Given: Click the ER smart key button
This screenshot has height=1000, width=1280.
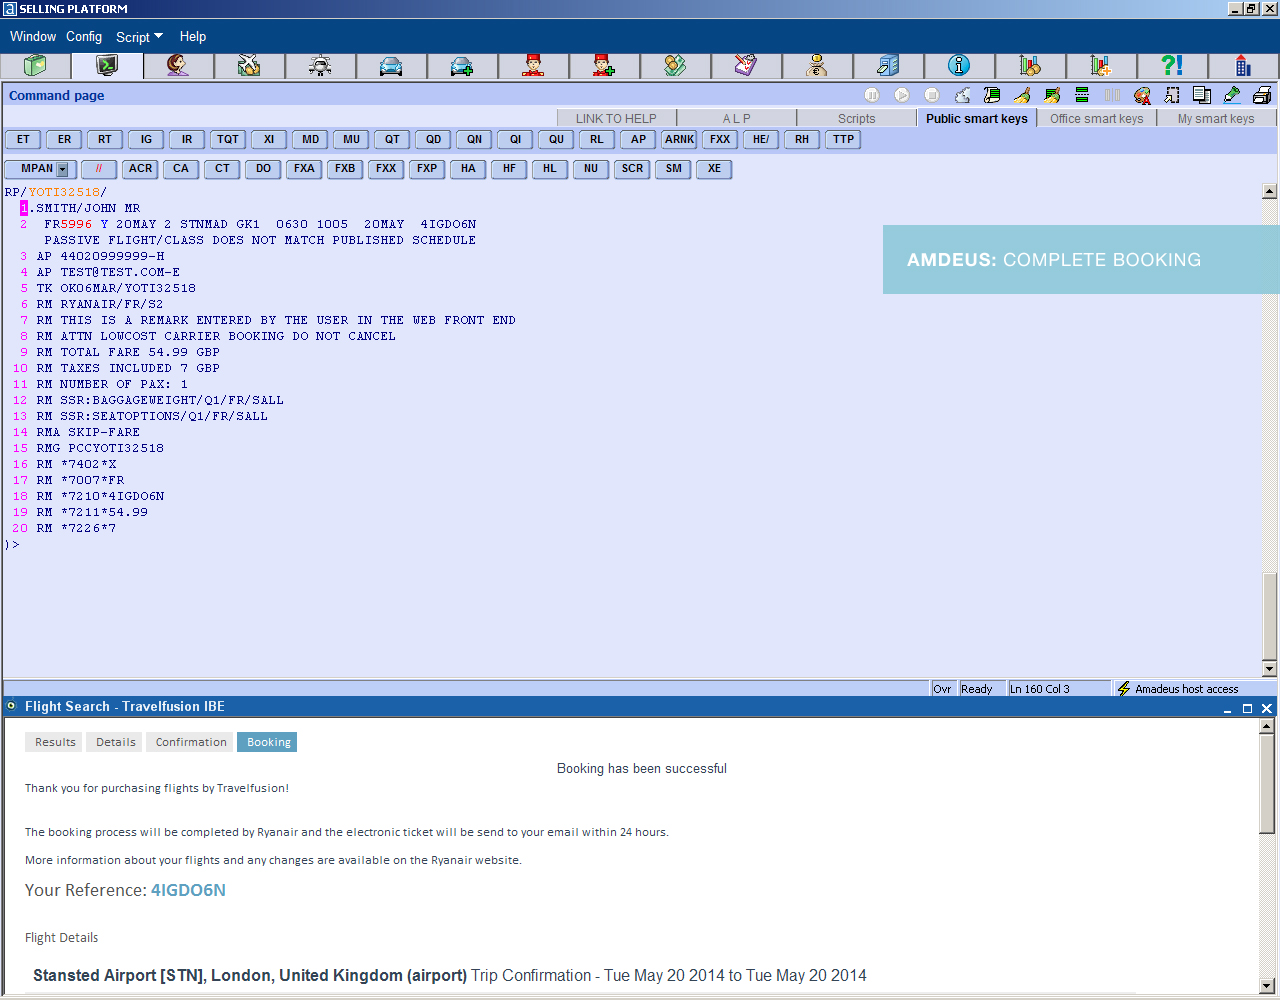Looking at the screenshot, I should click(x=64, y=140).
